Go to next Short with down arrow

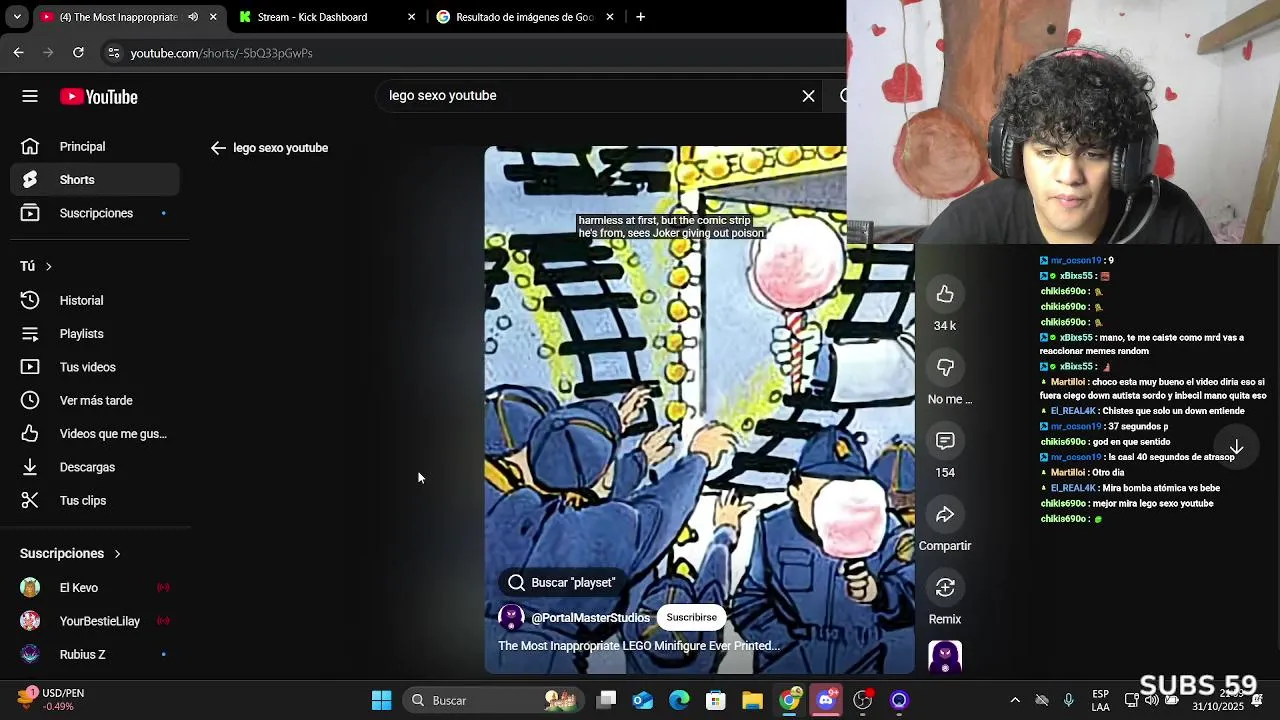tap(1236, 447)
